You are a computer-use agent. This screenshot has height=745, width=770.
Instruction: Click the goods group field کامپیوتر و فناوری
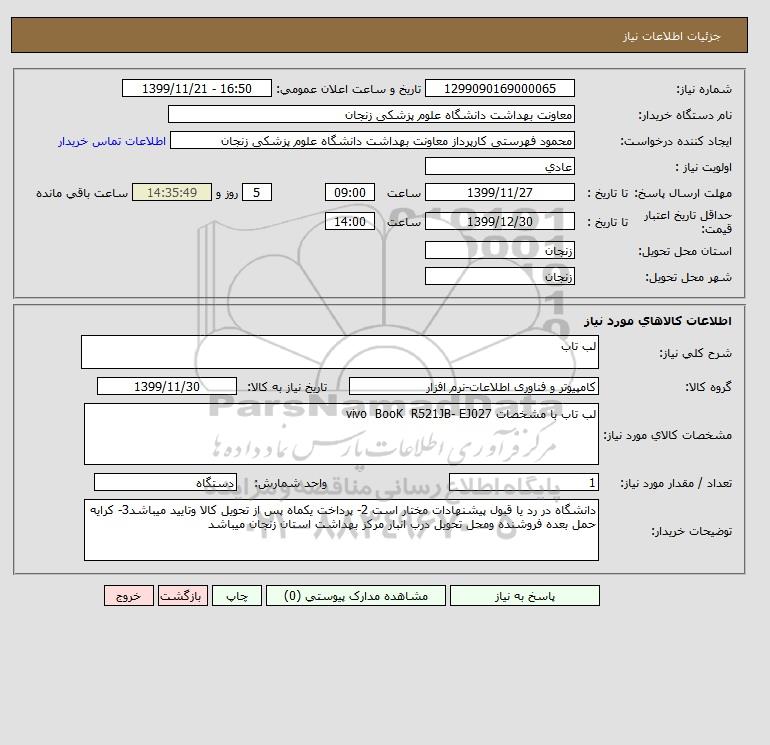(474, 386)
